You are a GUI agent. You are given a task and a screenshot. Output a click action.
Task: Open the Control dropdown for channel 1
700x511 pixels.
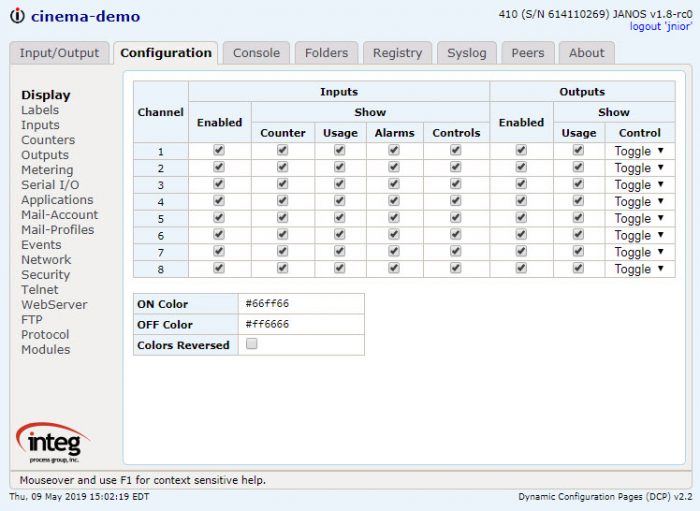[639, 151]
